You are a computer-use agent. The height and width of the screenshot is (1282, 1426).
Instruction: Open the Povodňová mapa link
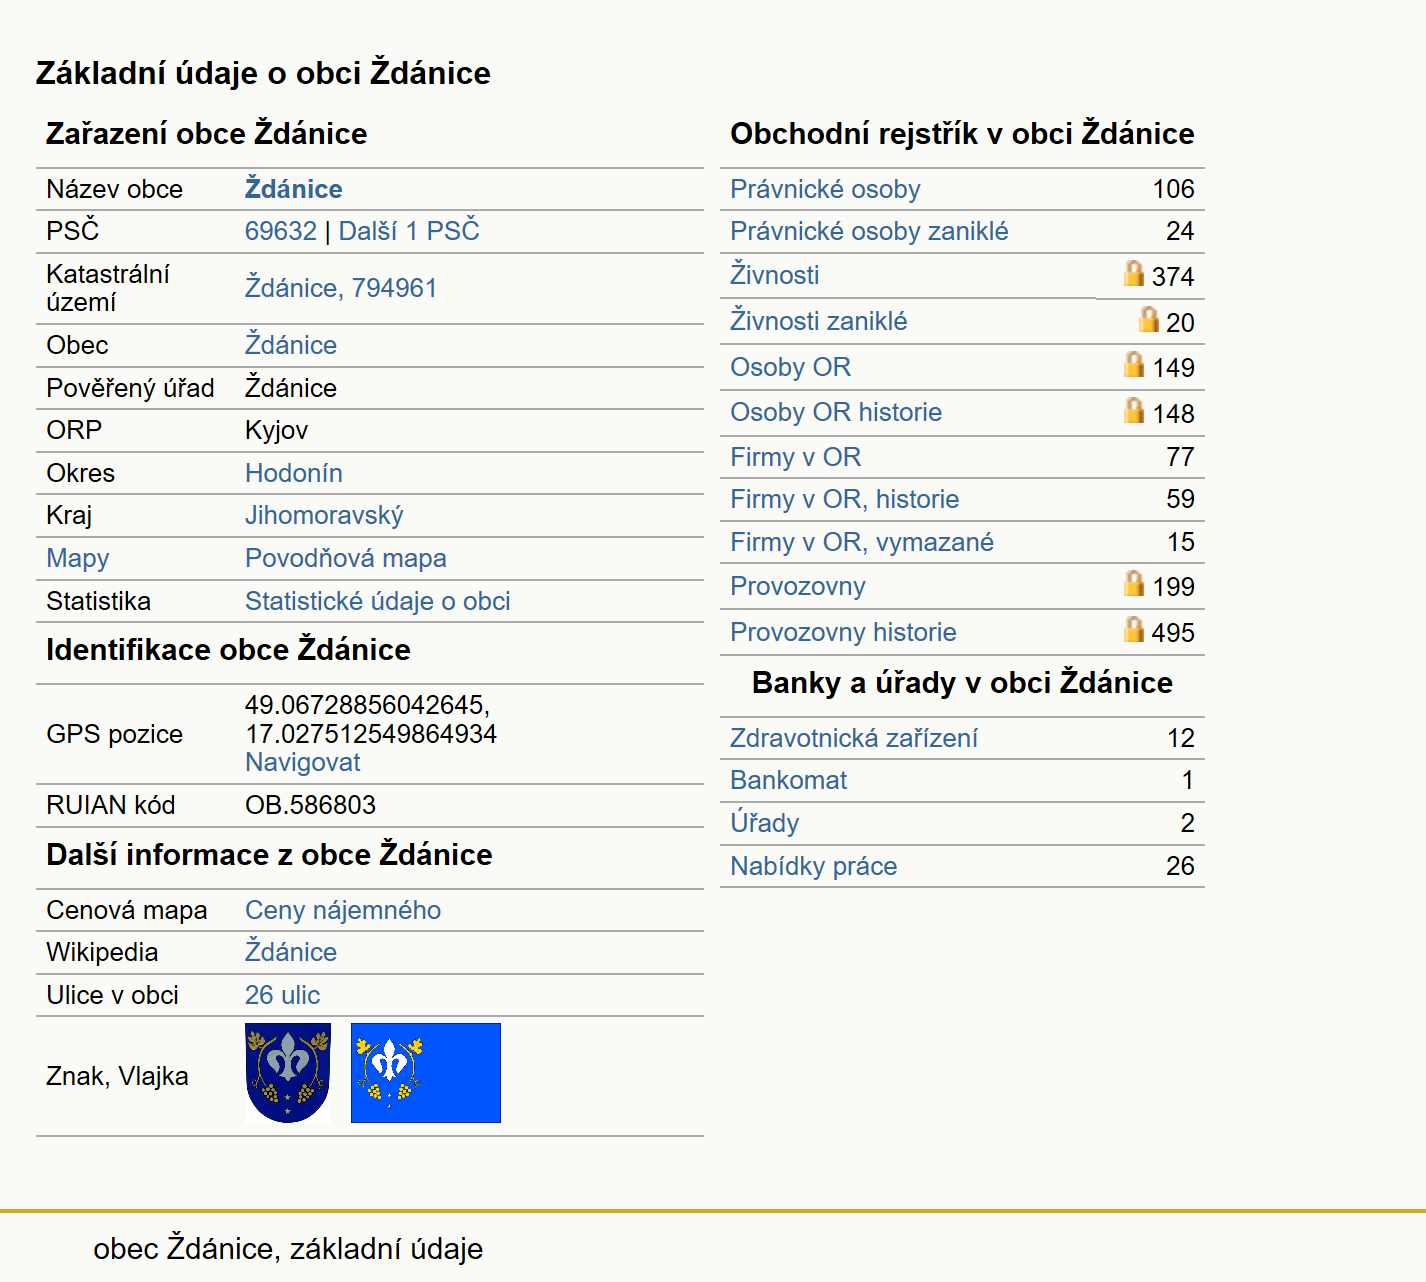[346, 559]
